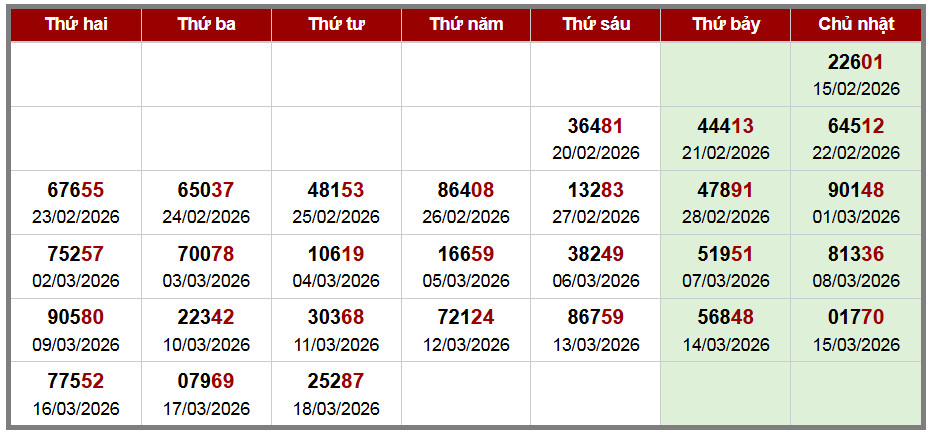The image size is (931, 437).
Task: Click the Thứ ba column header
Action: tap(206, 24)
